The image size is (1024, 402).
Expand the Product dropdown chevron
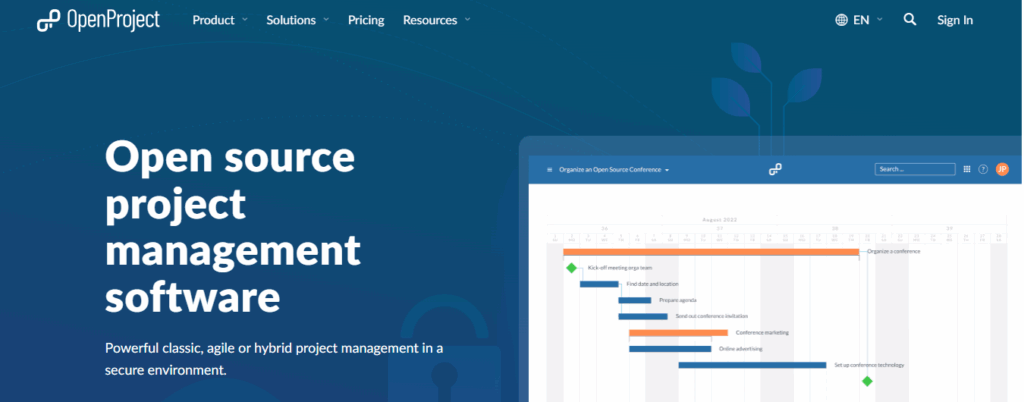245,20
